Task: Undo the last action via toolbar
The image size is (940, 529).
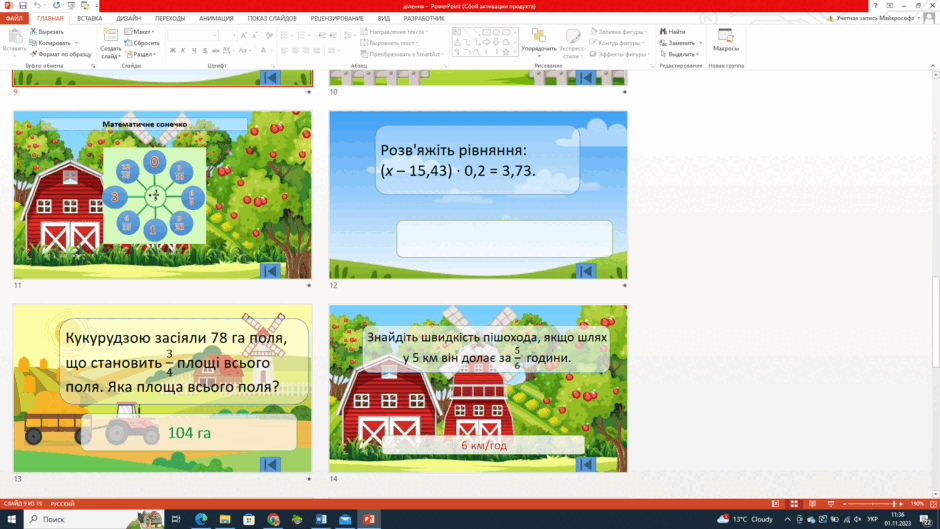Action: [37, 5]
